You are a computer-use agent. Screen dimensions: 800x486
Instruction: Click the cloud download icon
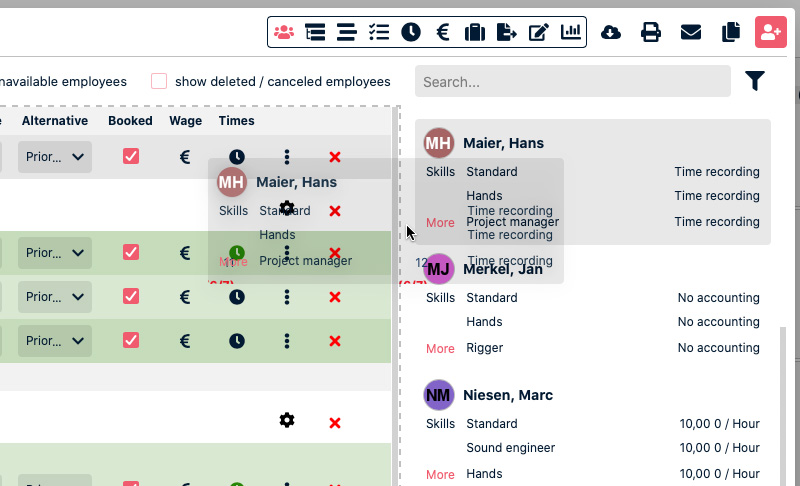pos(611,32)
